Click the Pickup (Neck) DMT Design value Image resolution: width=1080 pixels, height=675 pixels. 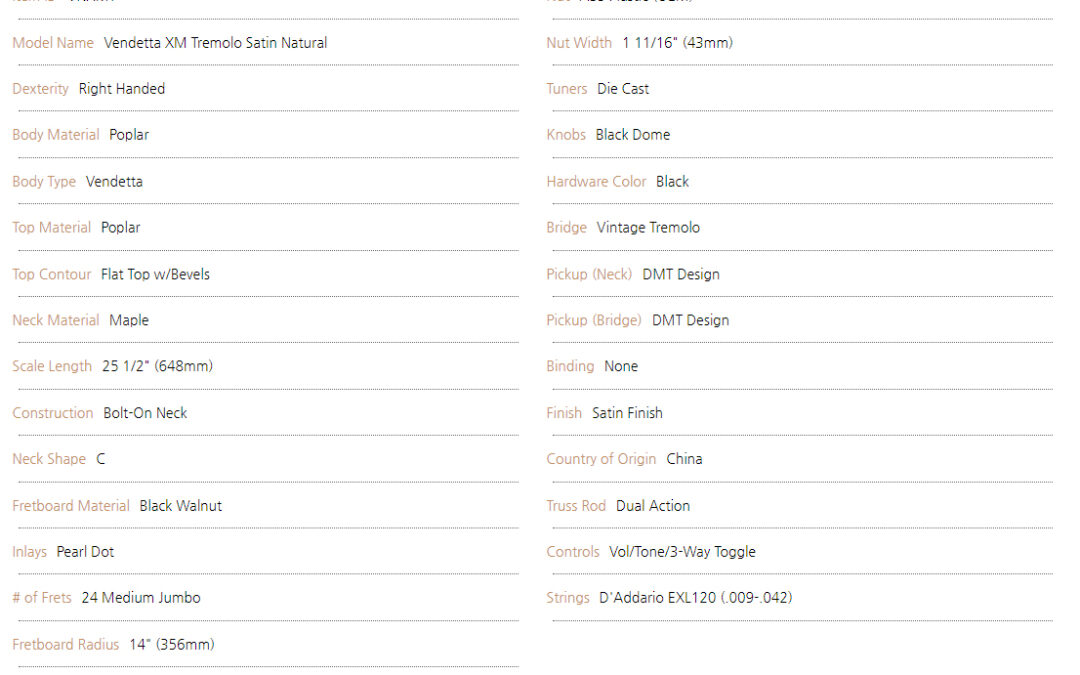(681, 274)
